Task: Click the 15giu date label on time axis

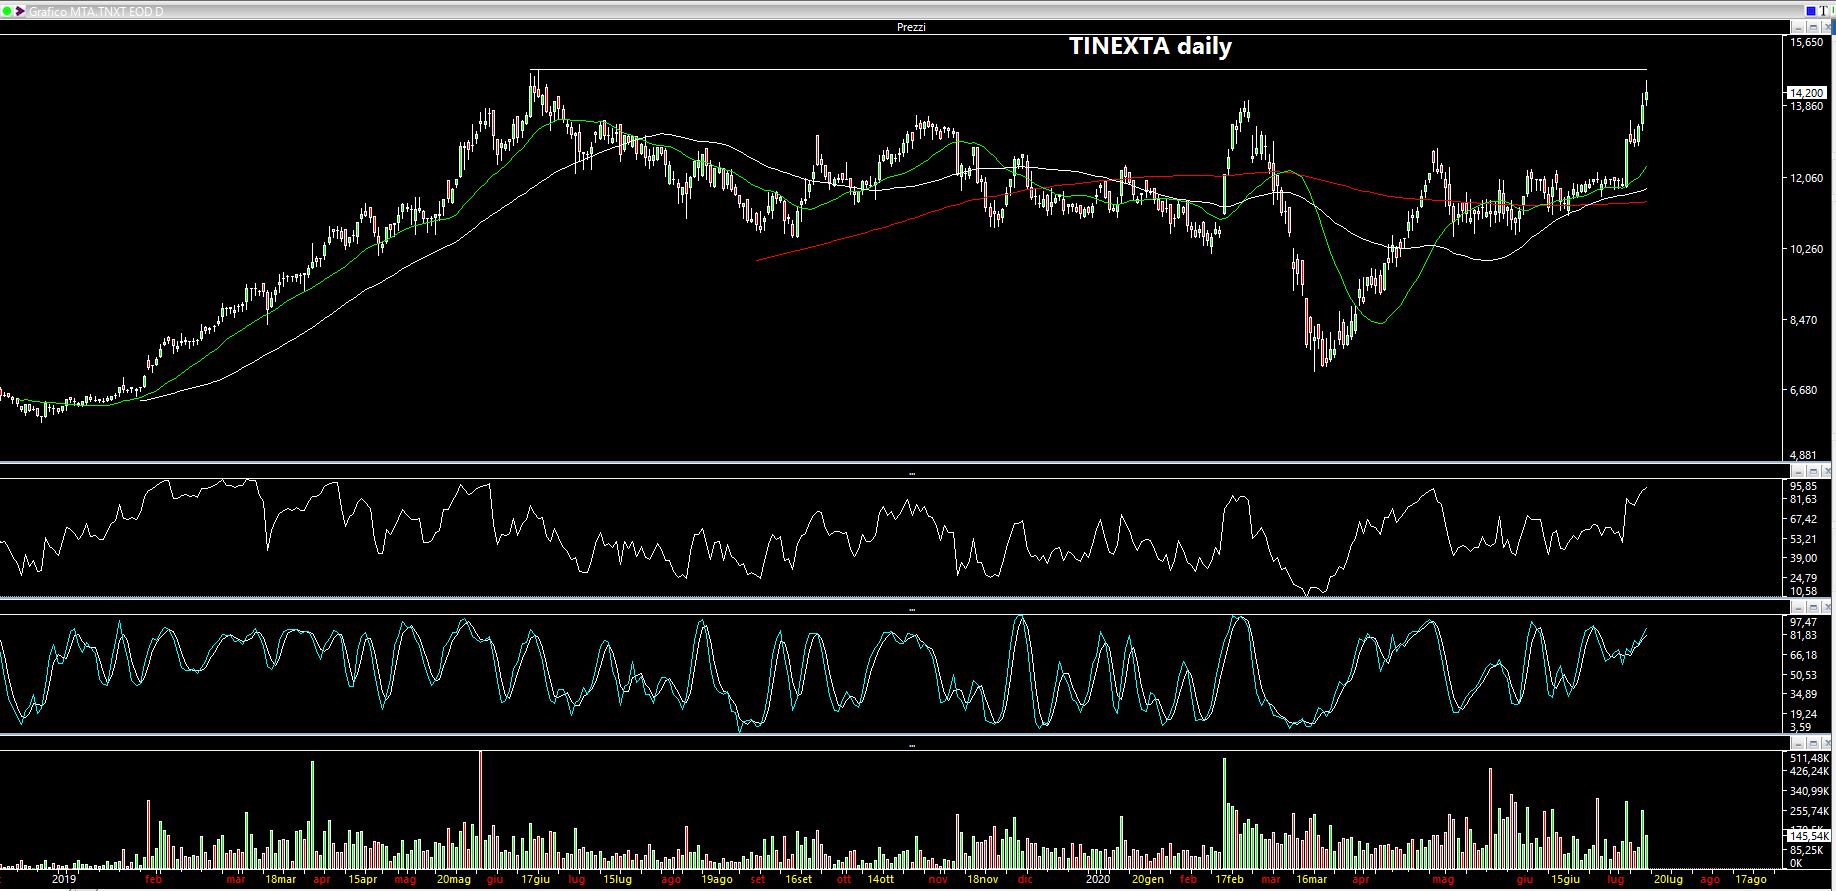Action: click(1566, 879)
